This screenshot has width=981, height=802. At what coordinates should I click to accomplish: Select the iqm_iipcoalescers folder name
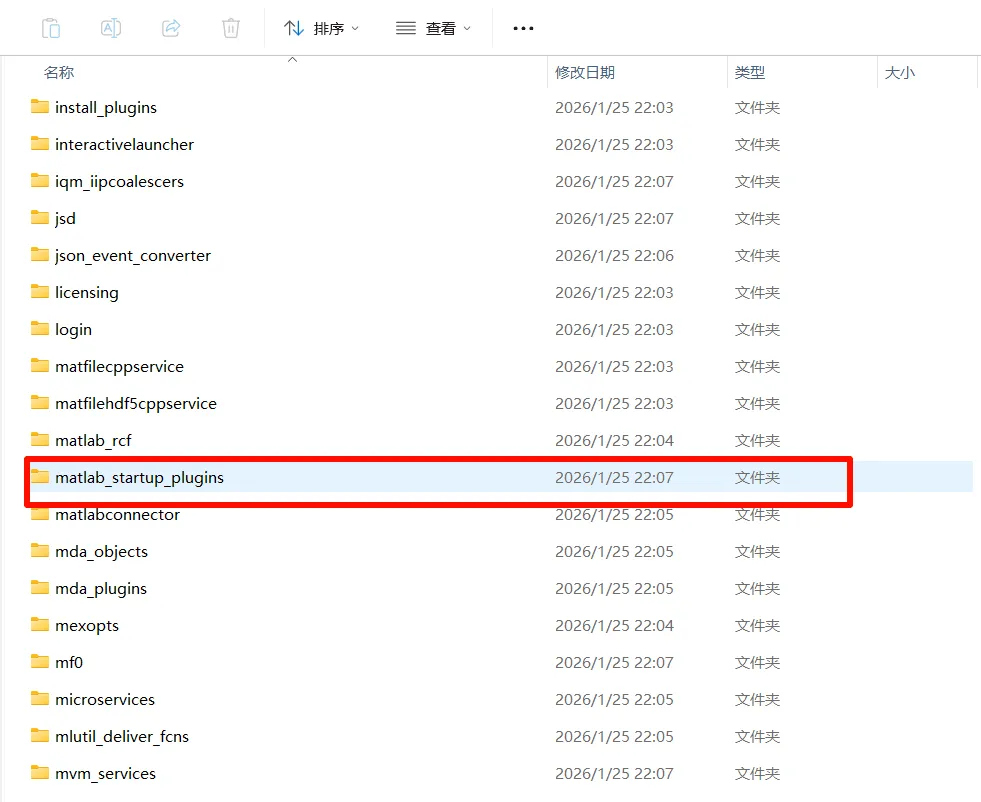(119, 182)
